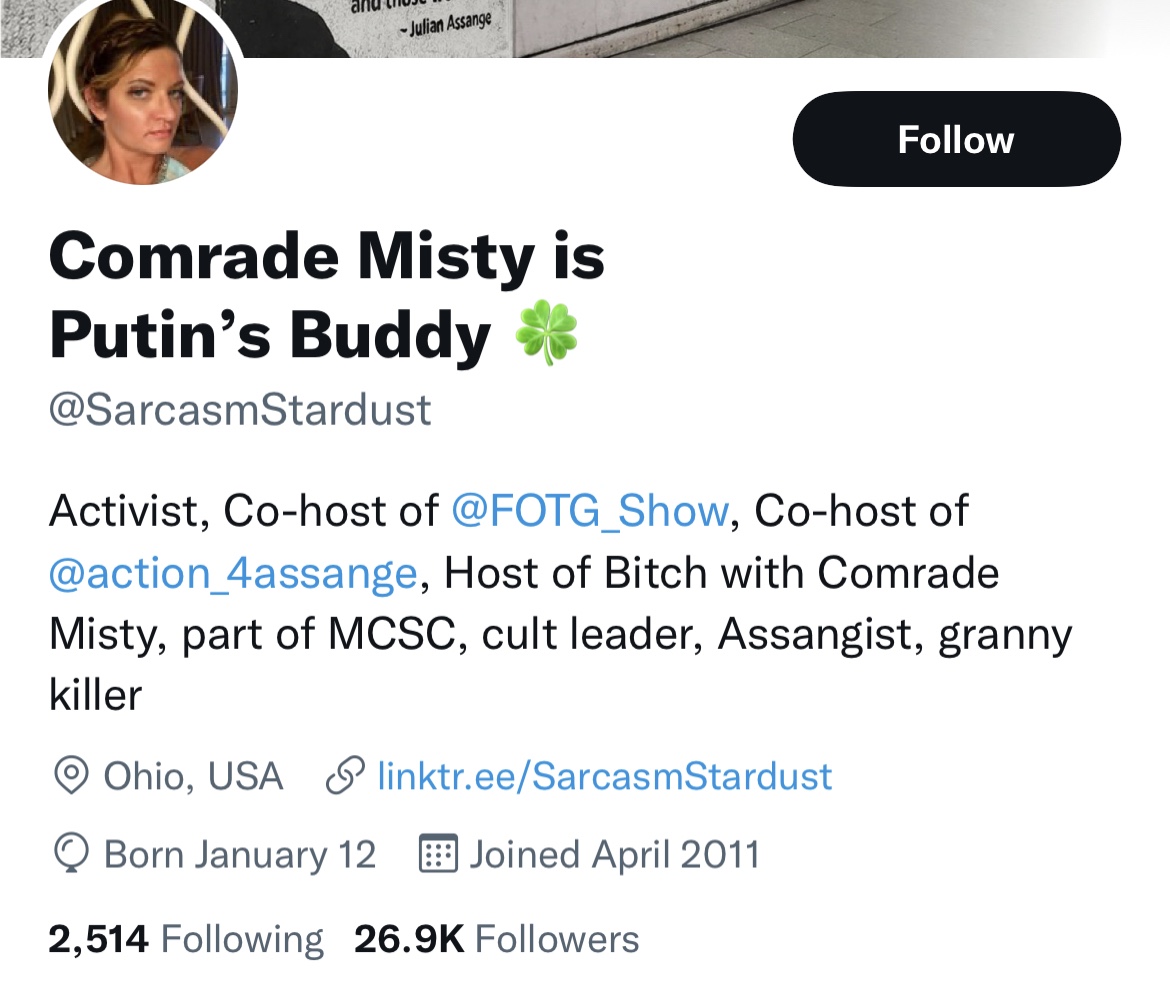1170x997 pixels.
Task: View the 2,514 Following list
Action: [186, 939]
